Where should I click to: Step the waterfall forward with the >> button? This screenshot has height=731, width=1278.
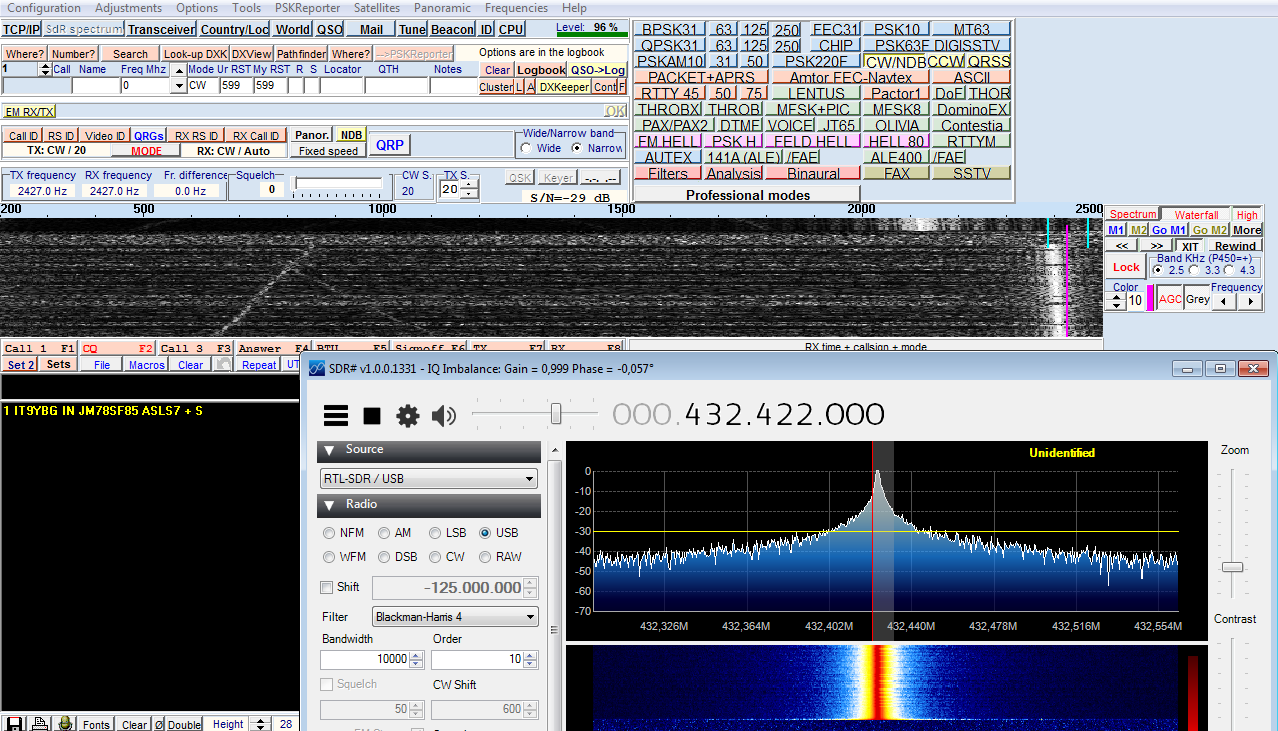(x=1156, y=246)
